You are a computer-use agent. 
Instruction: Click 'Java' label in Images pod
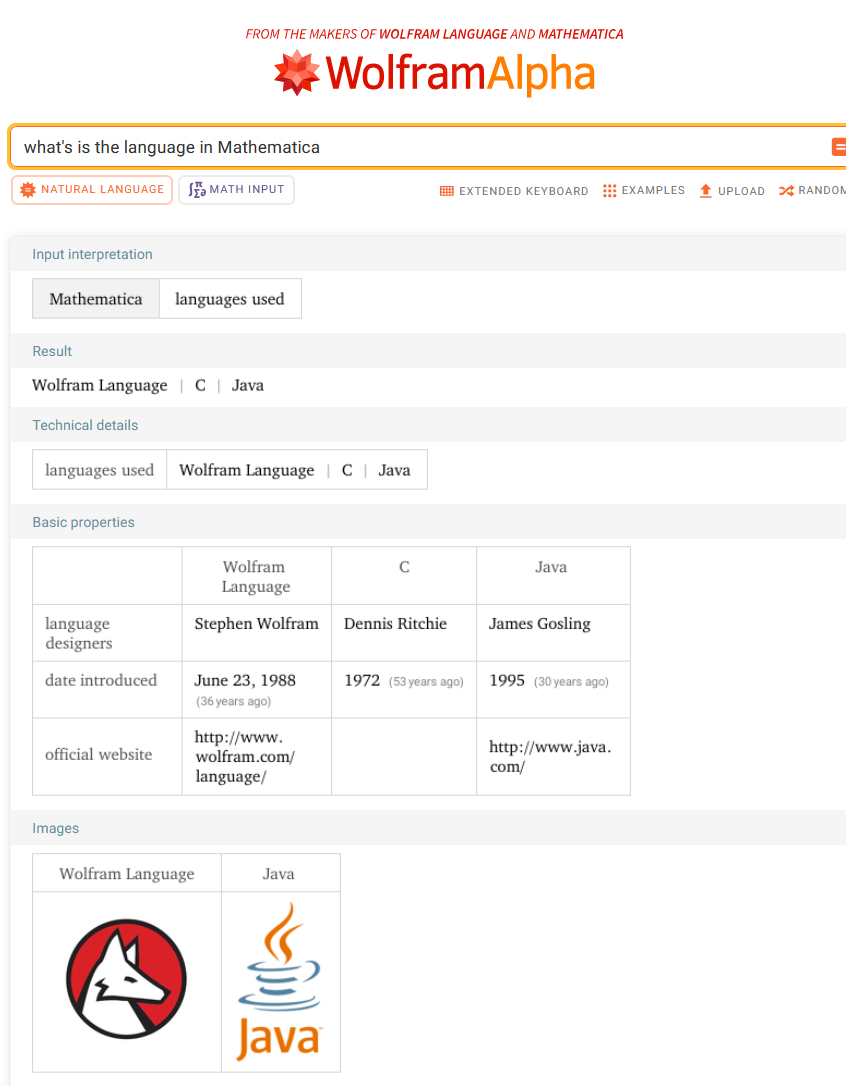tap(279, 873)
